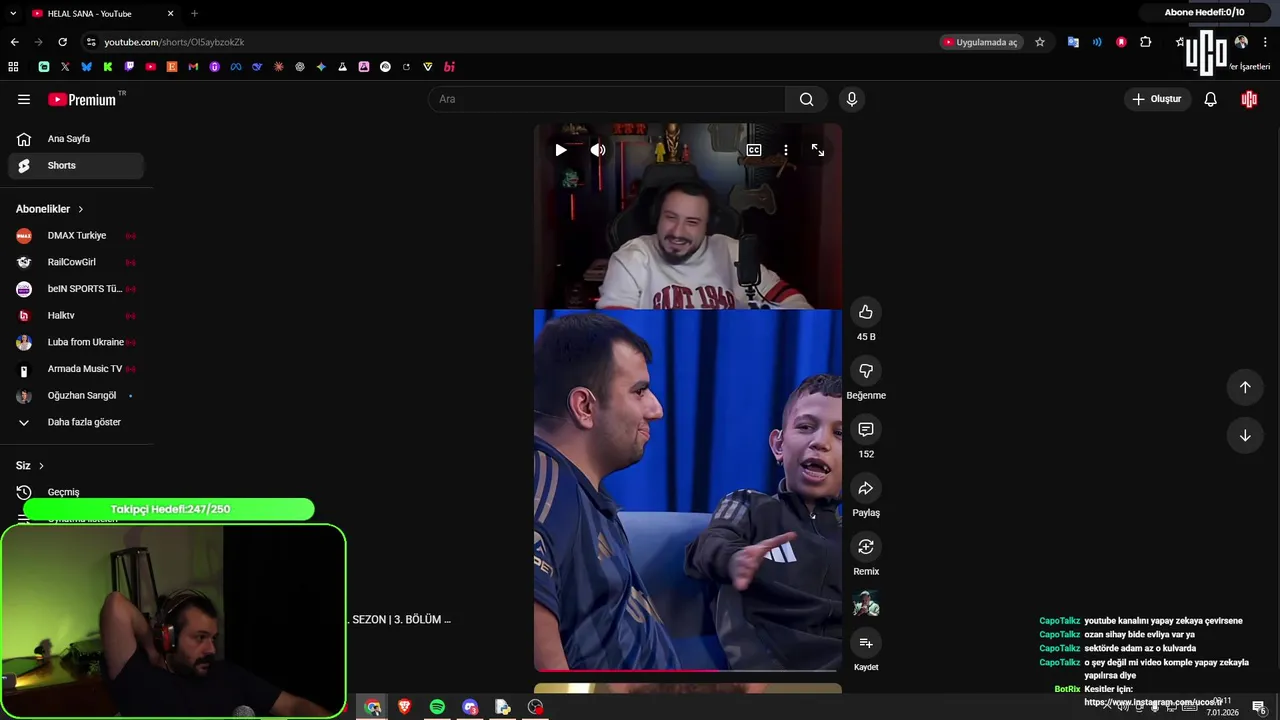Image resolution: width=1280 pixels, height=720 pixels.
Task: Like the Short with 45 B likes
Action: [866, 312]
